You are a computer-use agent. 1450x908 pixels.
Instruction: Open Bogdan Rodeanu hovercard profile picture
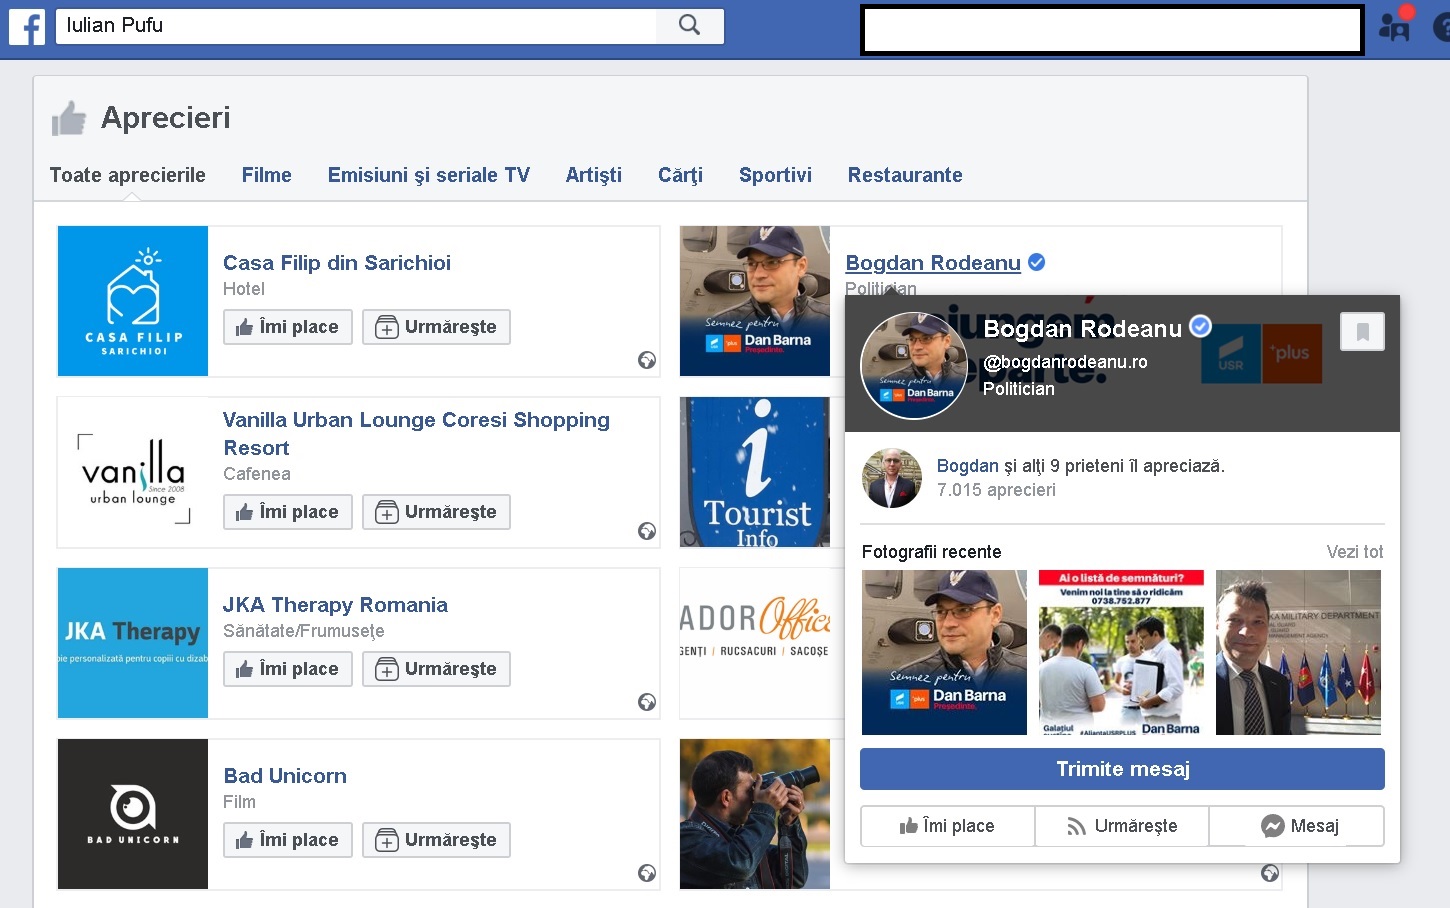click(914, 365)
